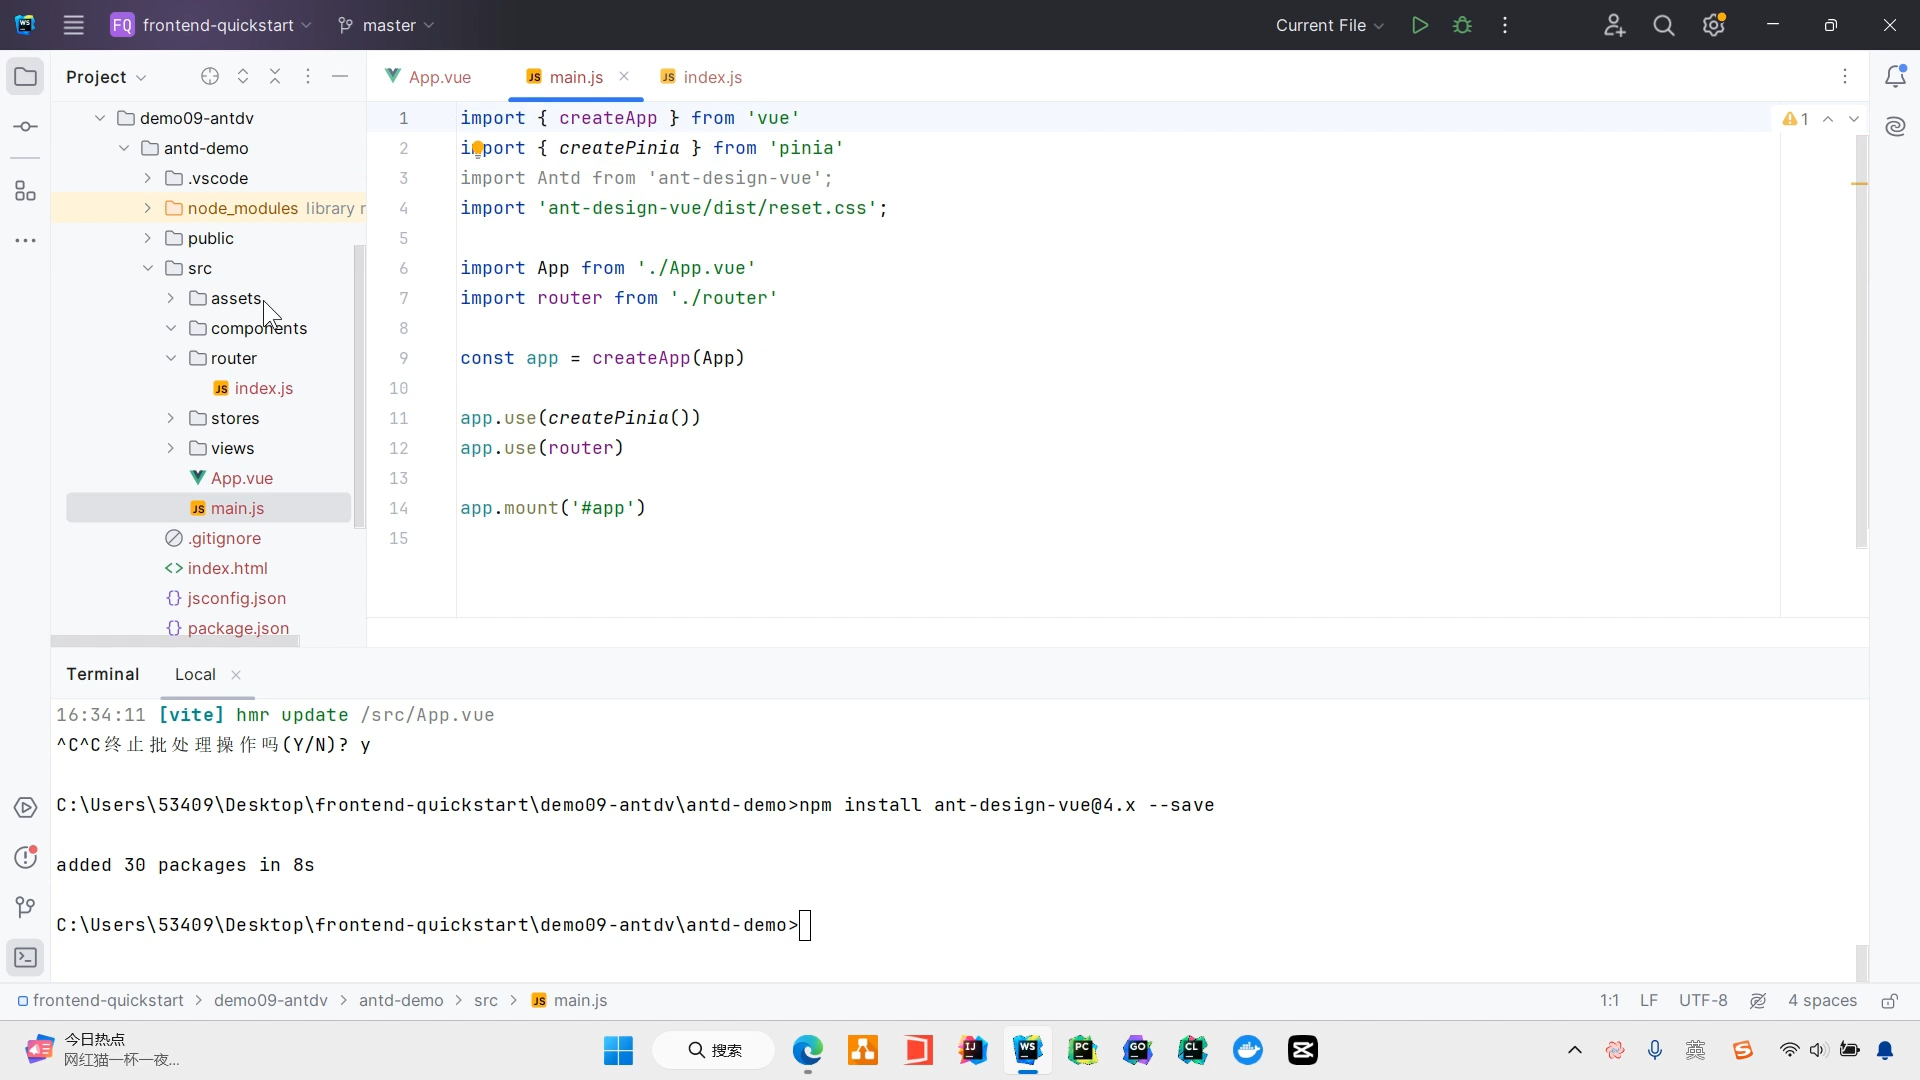Expand the node_modules folder

pos(148,208)
